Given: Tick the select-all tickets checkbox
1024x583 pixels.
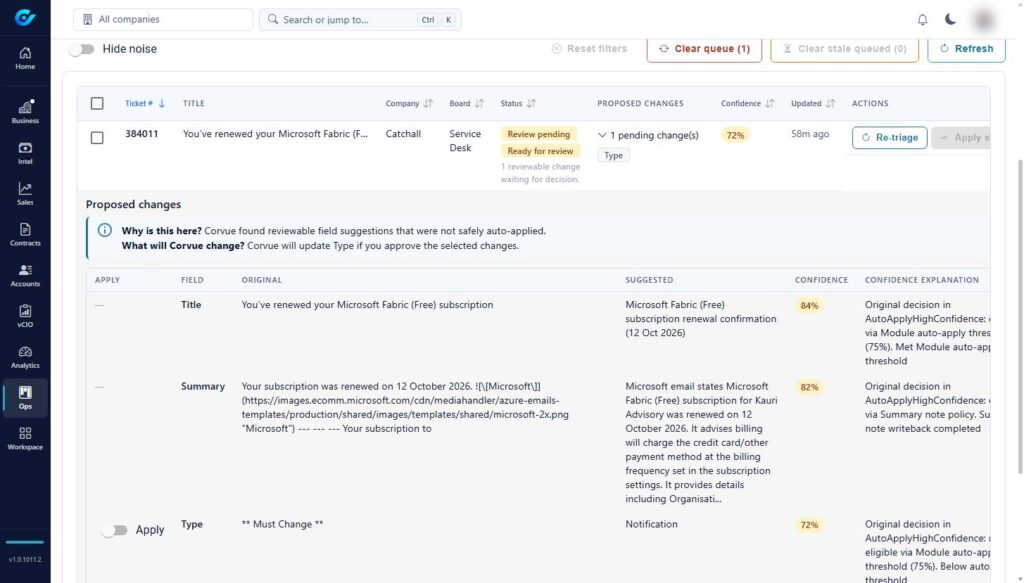Looking at the screenshot, I should 97,103.
